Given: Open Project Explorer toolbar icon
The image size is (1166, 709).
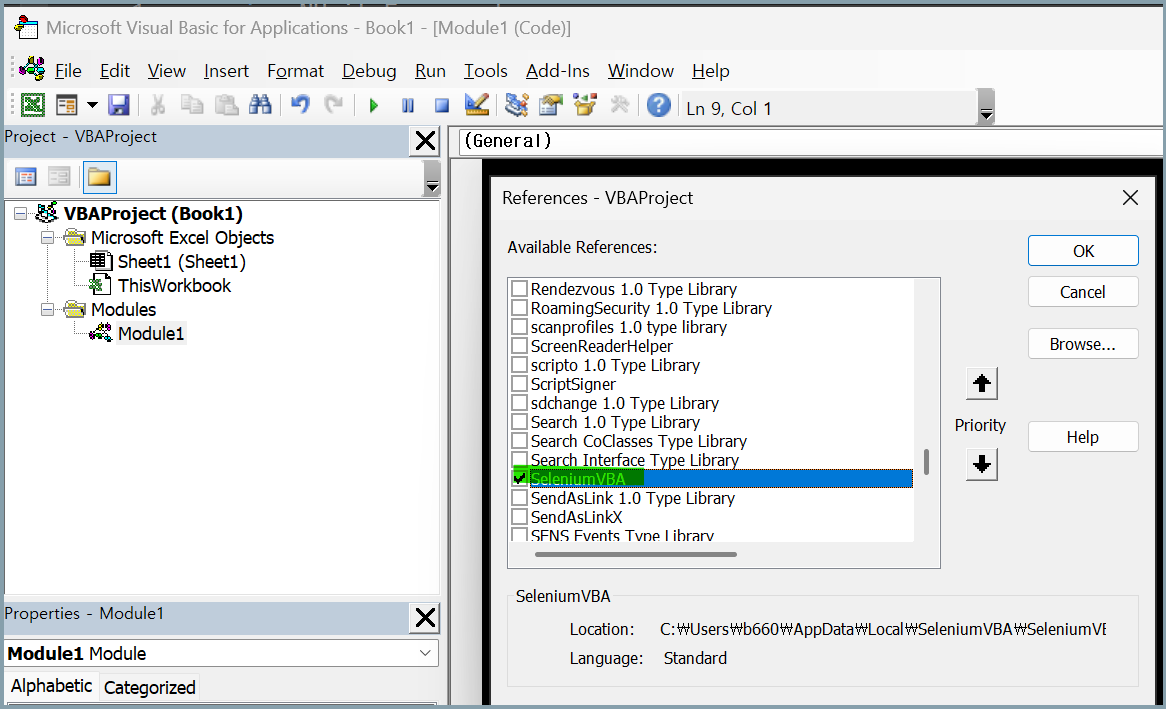Looking at the screenshot, I should [x=516, y=105].
